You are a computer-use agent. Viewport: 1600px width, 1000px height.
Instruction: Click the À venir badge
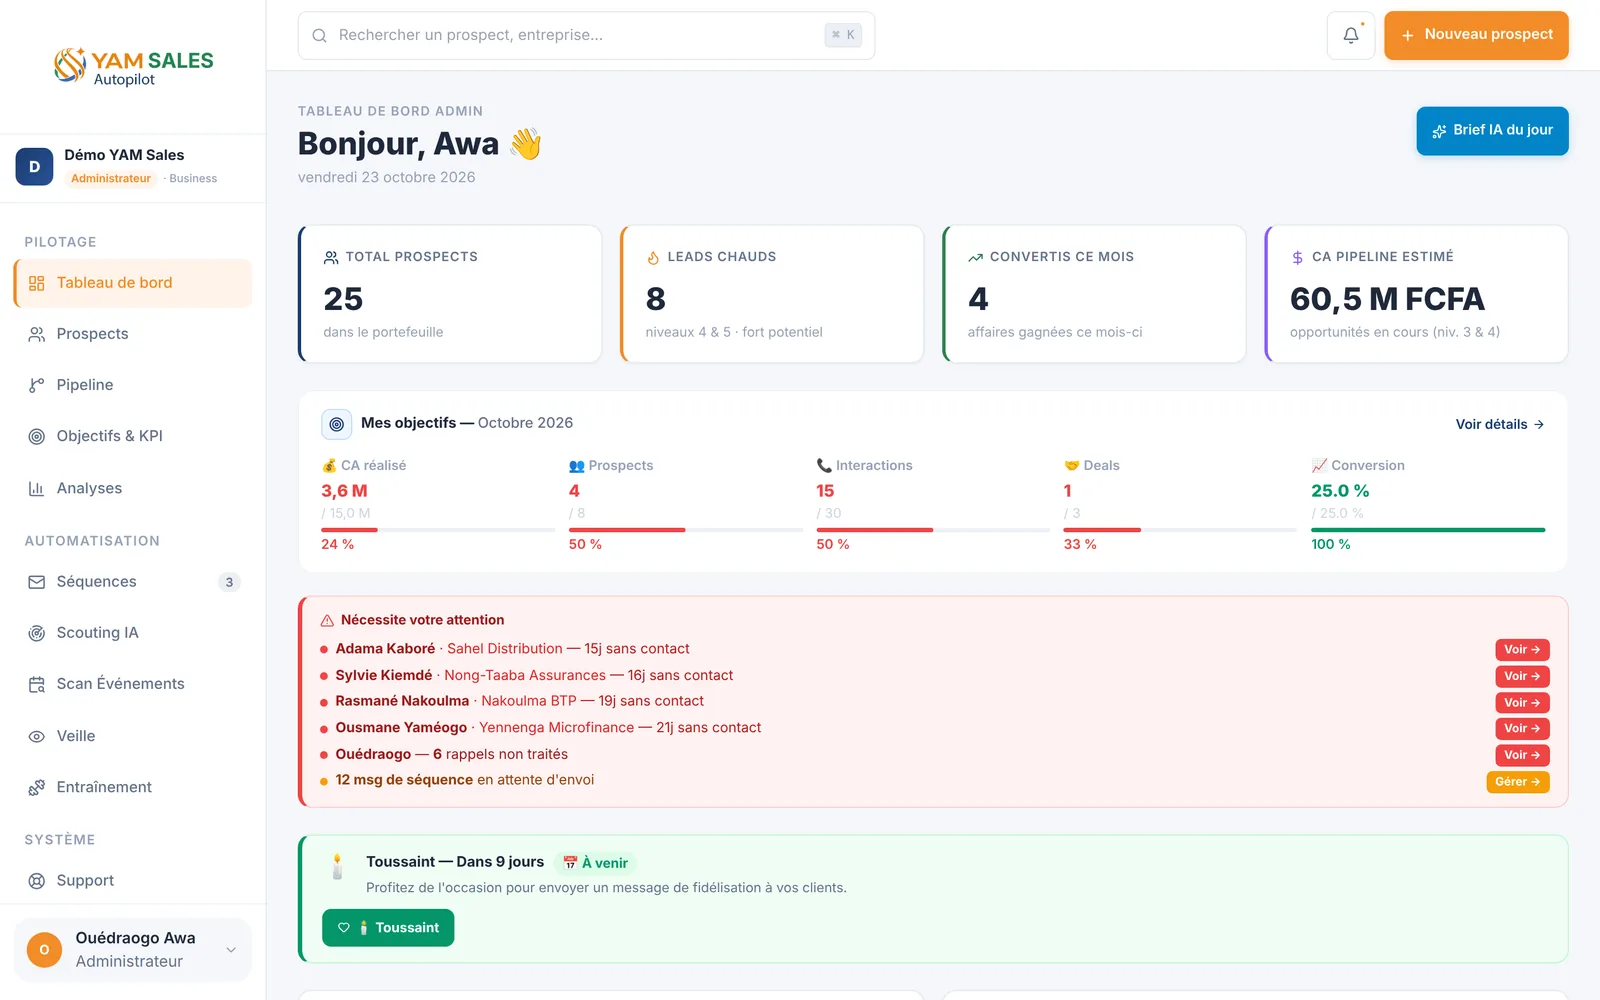pyautogui.click(x=595, y=863)
